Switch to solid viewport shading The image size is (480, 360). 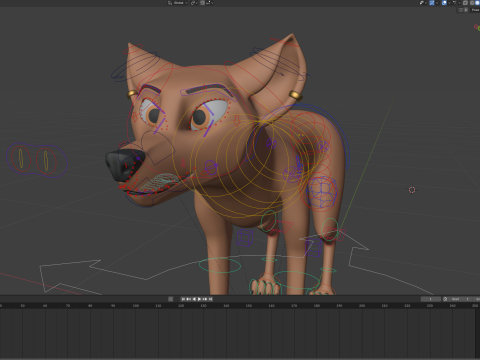(476, 3)
